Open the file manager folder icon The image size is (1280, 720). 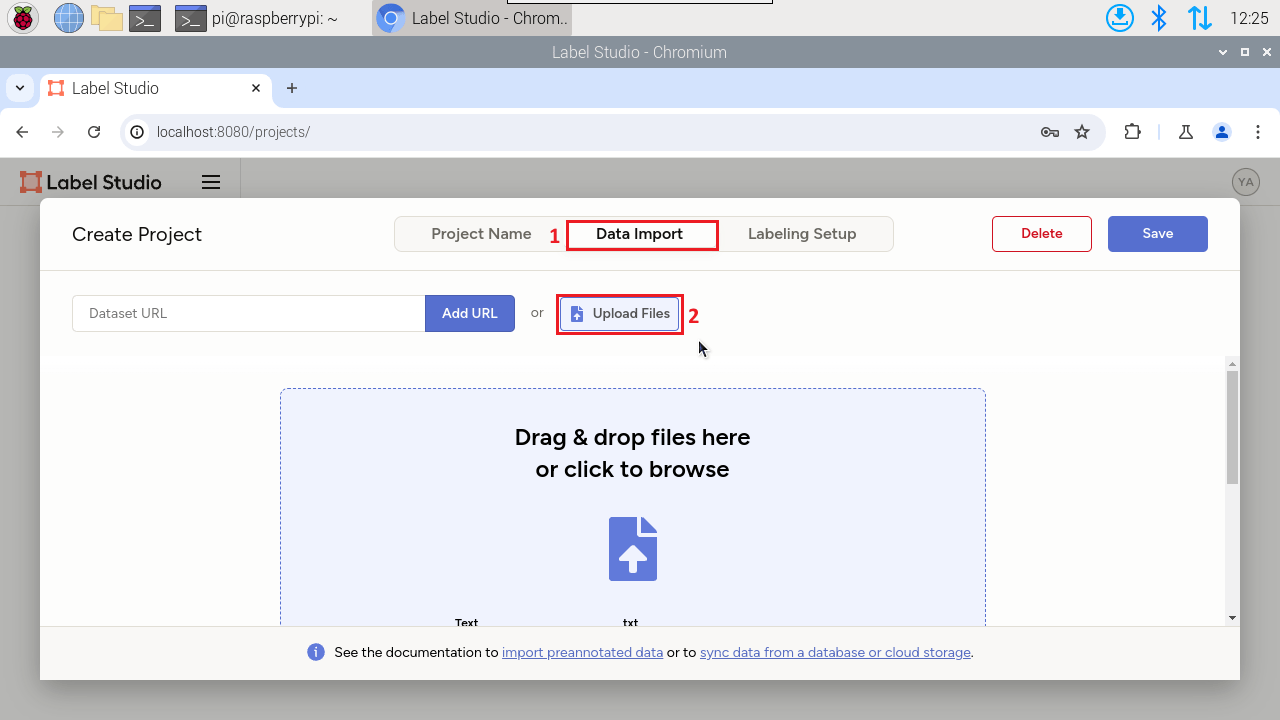point(107,17)
